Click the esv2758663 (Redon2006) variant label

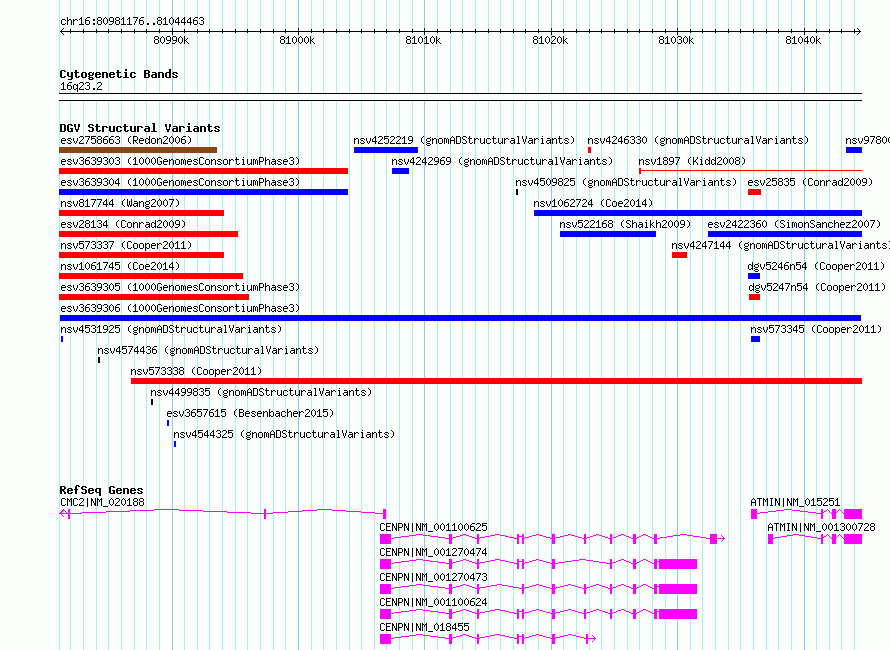pos(126,140)
